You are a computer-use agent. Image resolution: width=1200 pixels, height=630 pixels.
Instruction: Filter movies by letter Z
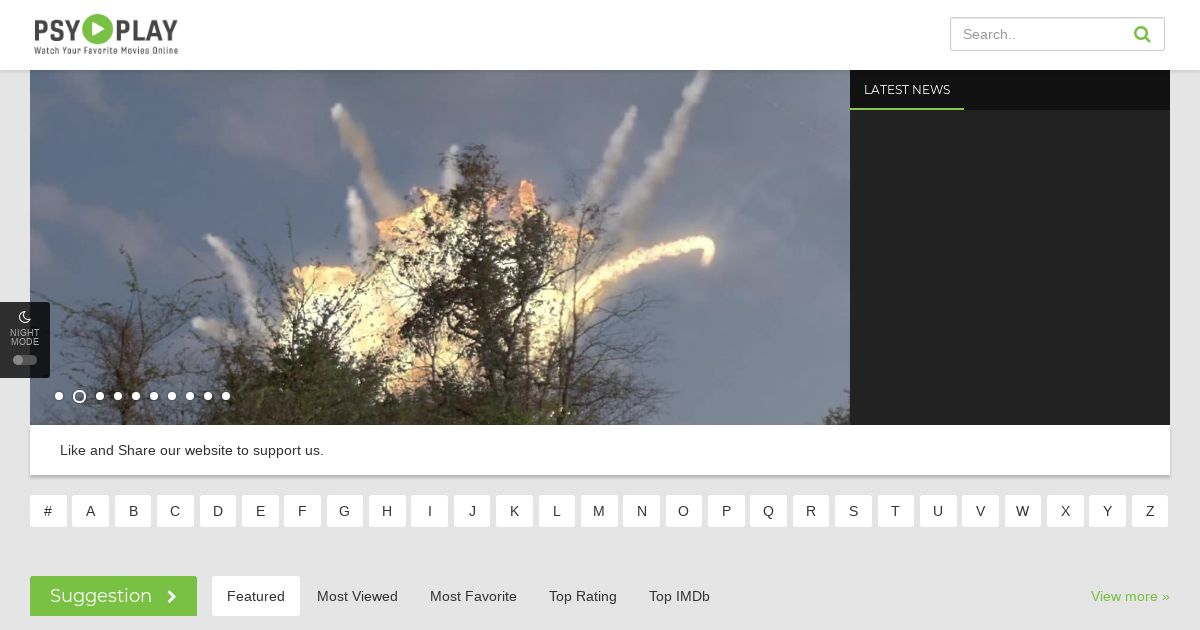pyautogui.click(x=1150, y=511)
